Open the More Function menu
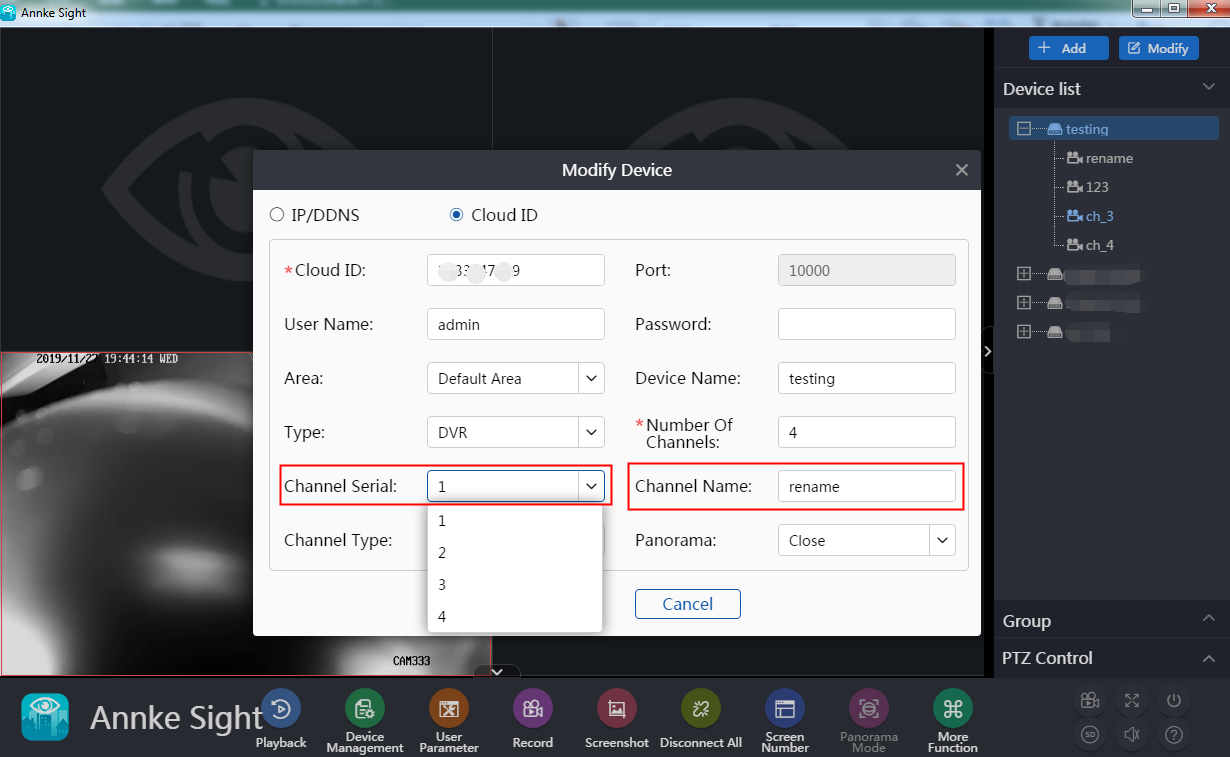The image size is (1230, 757). [953, 709]
